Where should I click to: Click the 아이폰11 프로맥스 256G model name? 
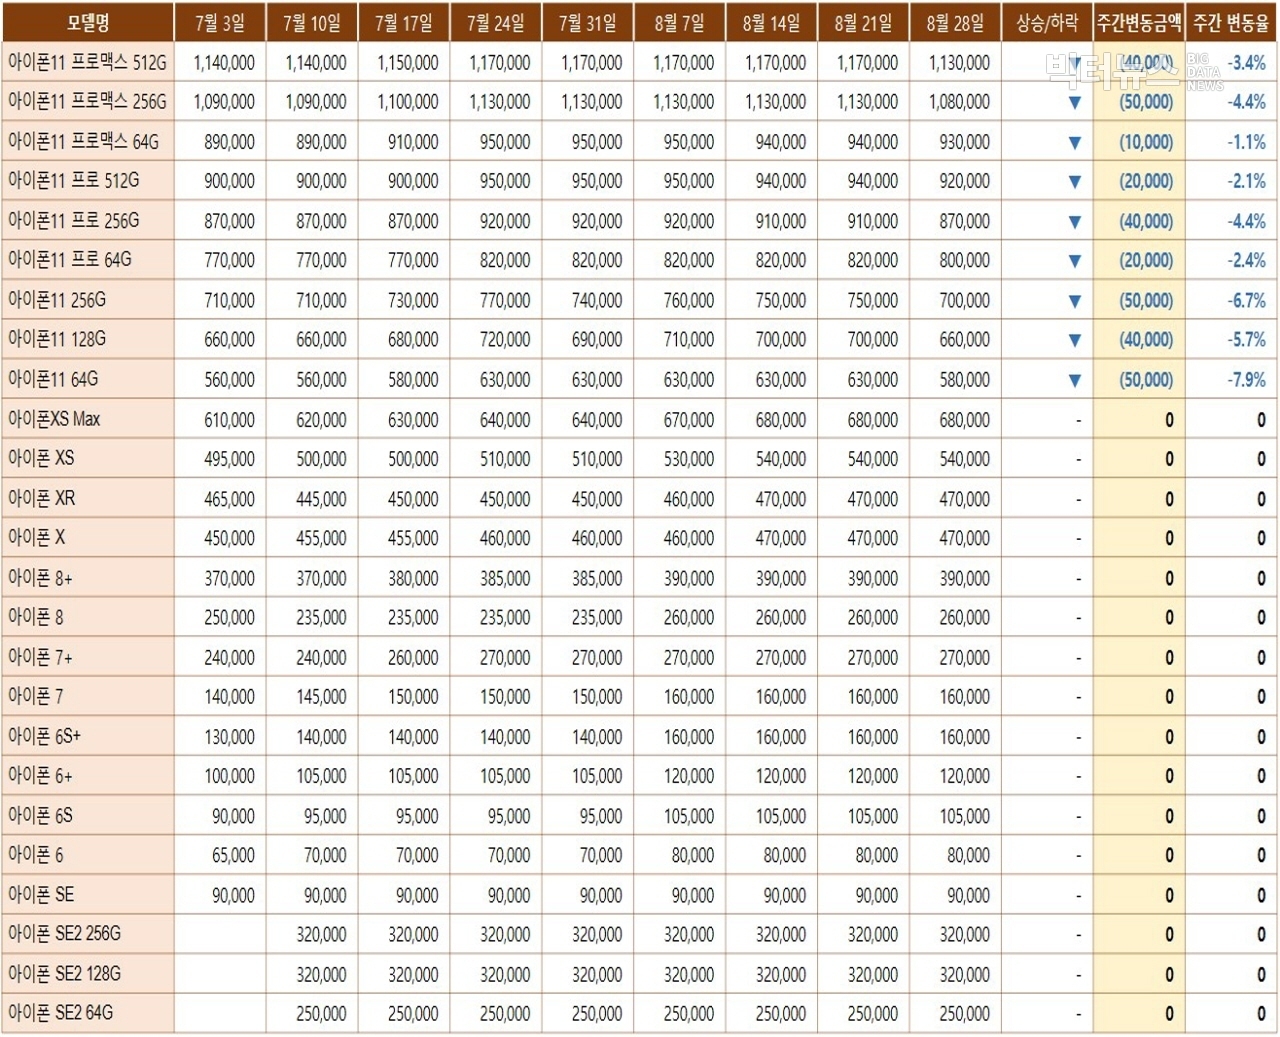point(88,102)
